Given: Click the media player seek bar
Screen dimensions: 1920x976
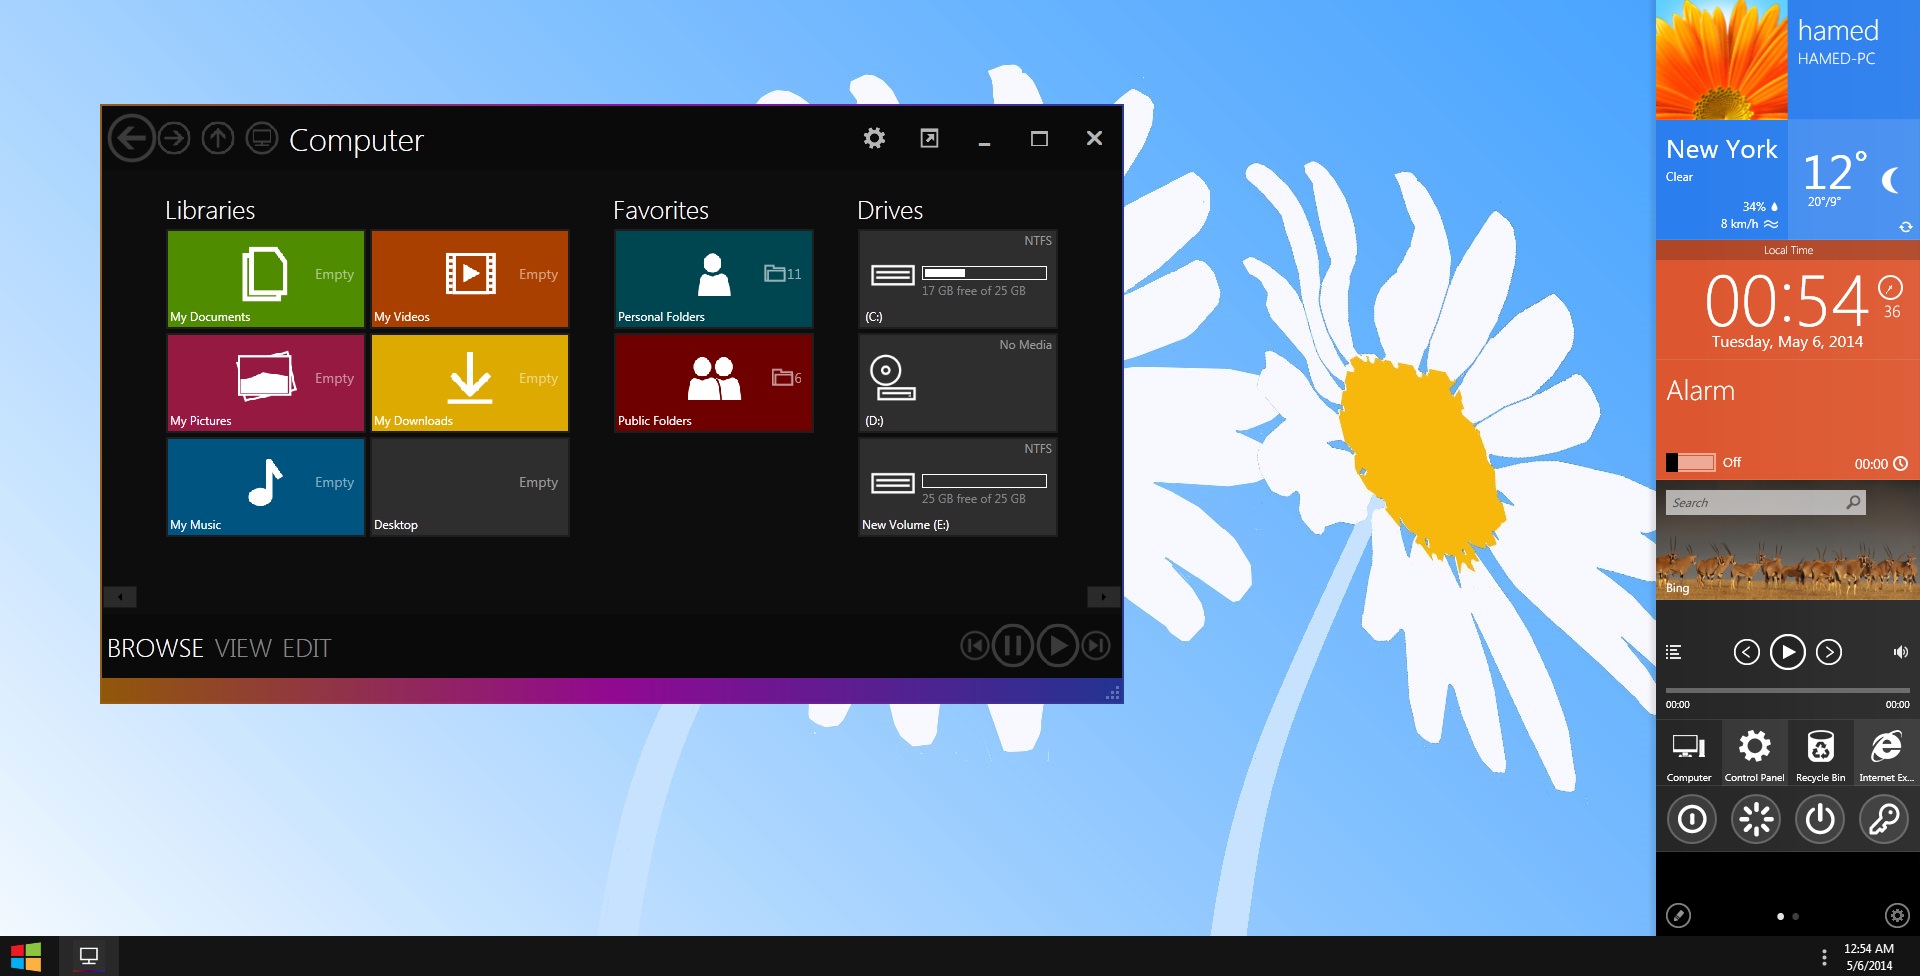Looking at the screenshot, I should pos(1787,690).
